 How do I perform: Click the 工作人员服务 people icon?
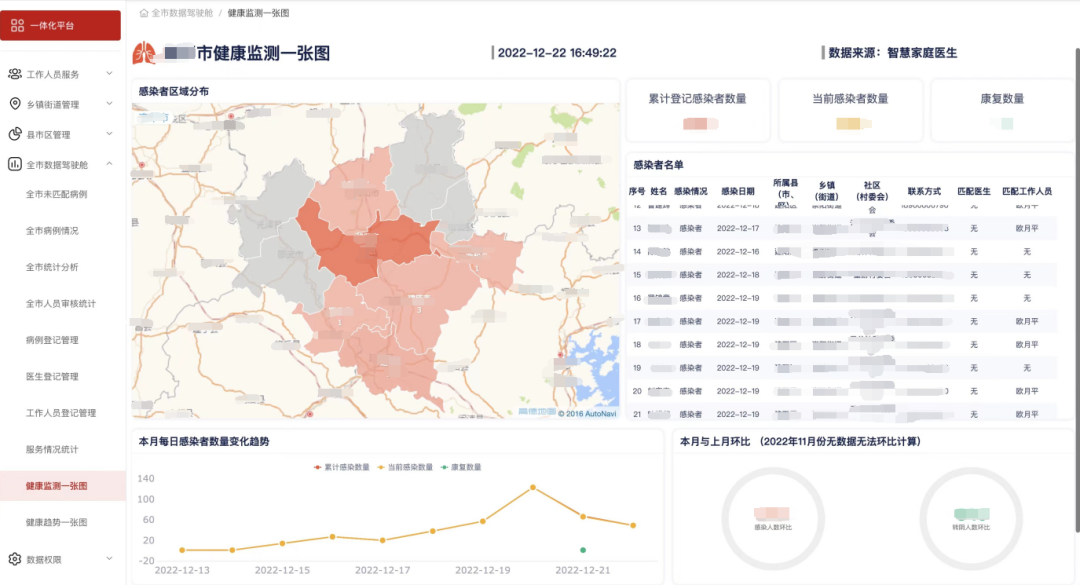pos(14,74)
